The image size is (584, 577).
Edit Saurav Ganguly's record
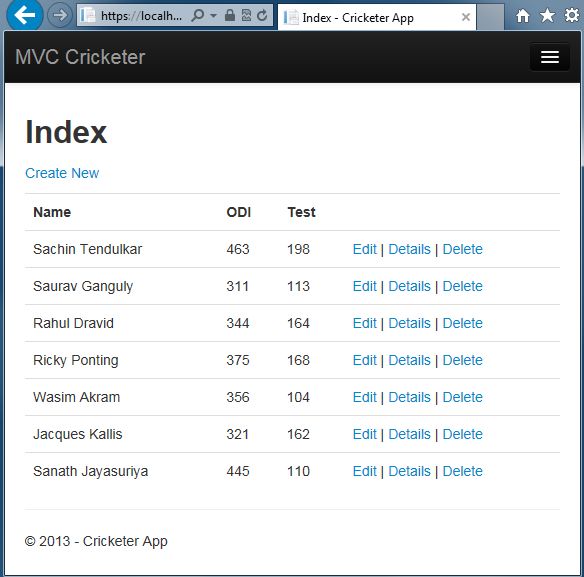pos(365,286)
